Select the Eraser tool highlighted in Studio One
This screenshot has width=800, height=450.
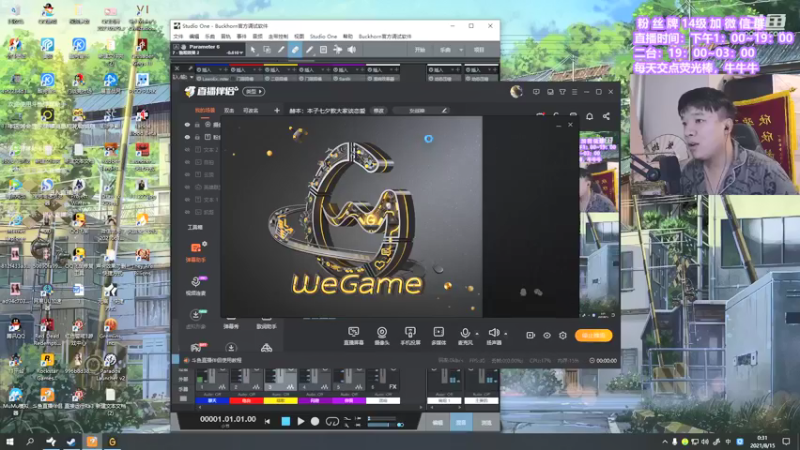[295, 49]
